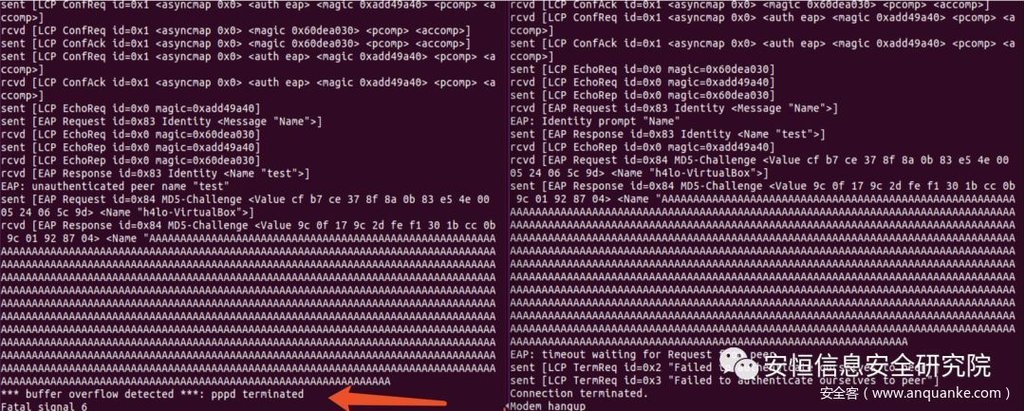Viewport: 1024px width, 411px height.
Task: Select the 'buffer overflow detected' line
Action: tap(153, 394)
